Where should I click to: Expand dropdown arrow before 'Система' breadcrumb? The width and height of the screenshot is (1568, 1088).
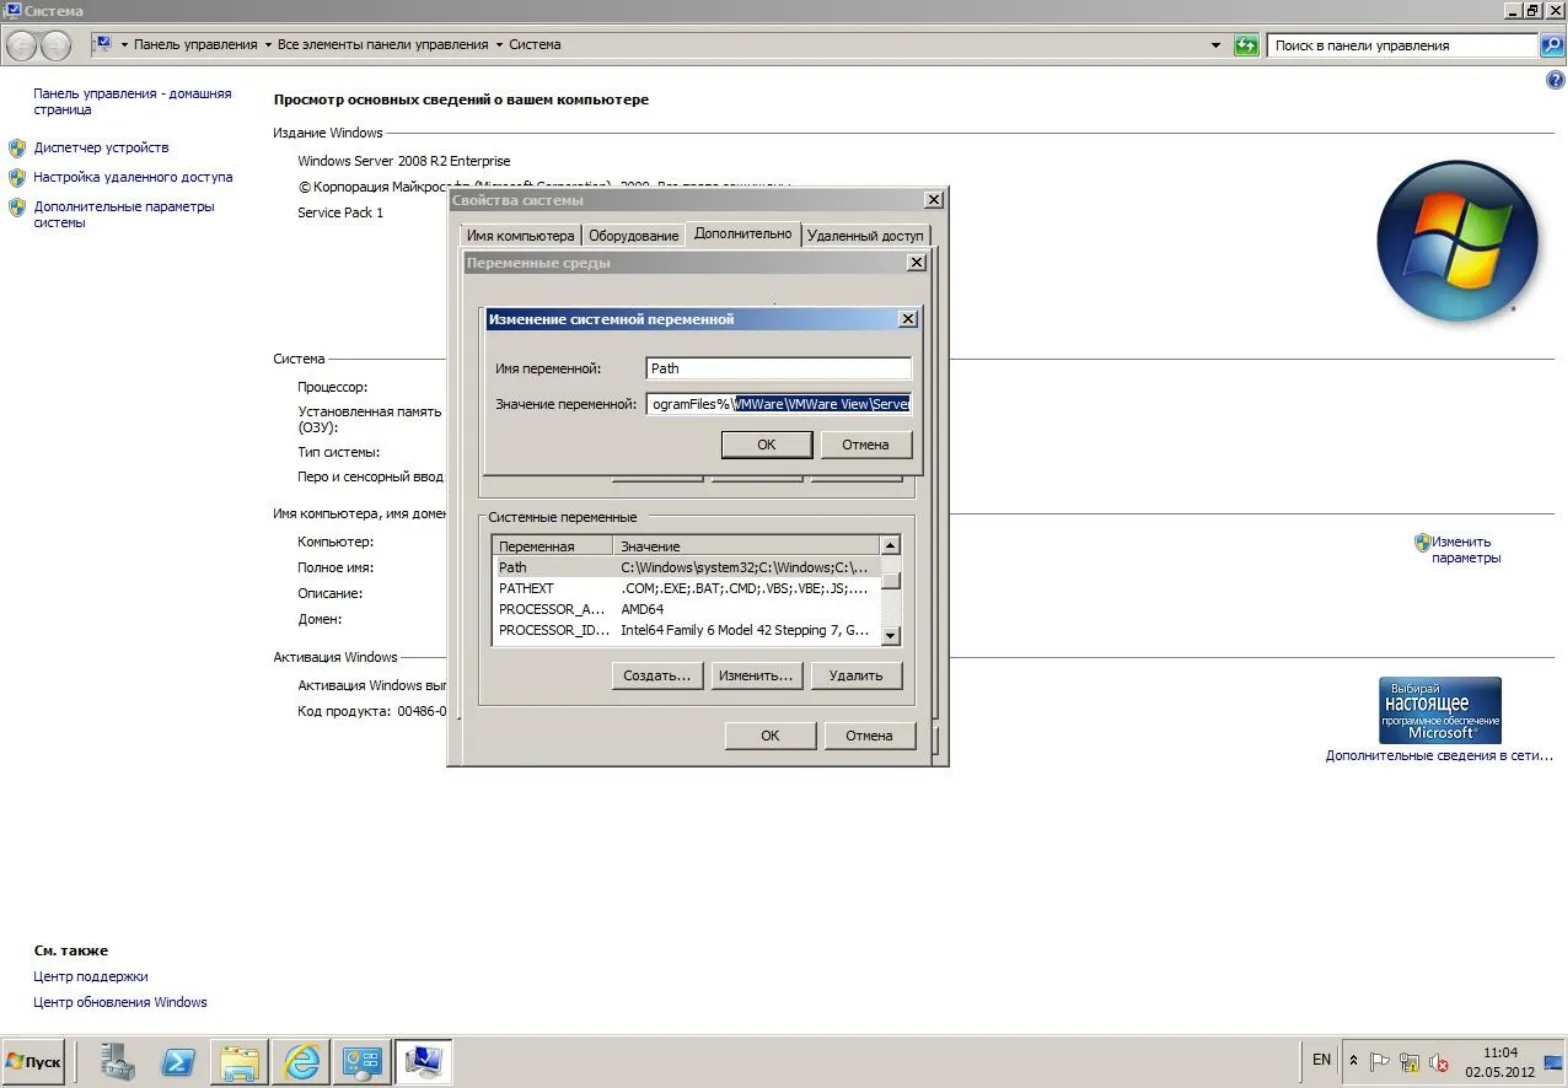click(x=499, y=45)
